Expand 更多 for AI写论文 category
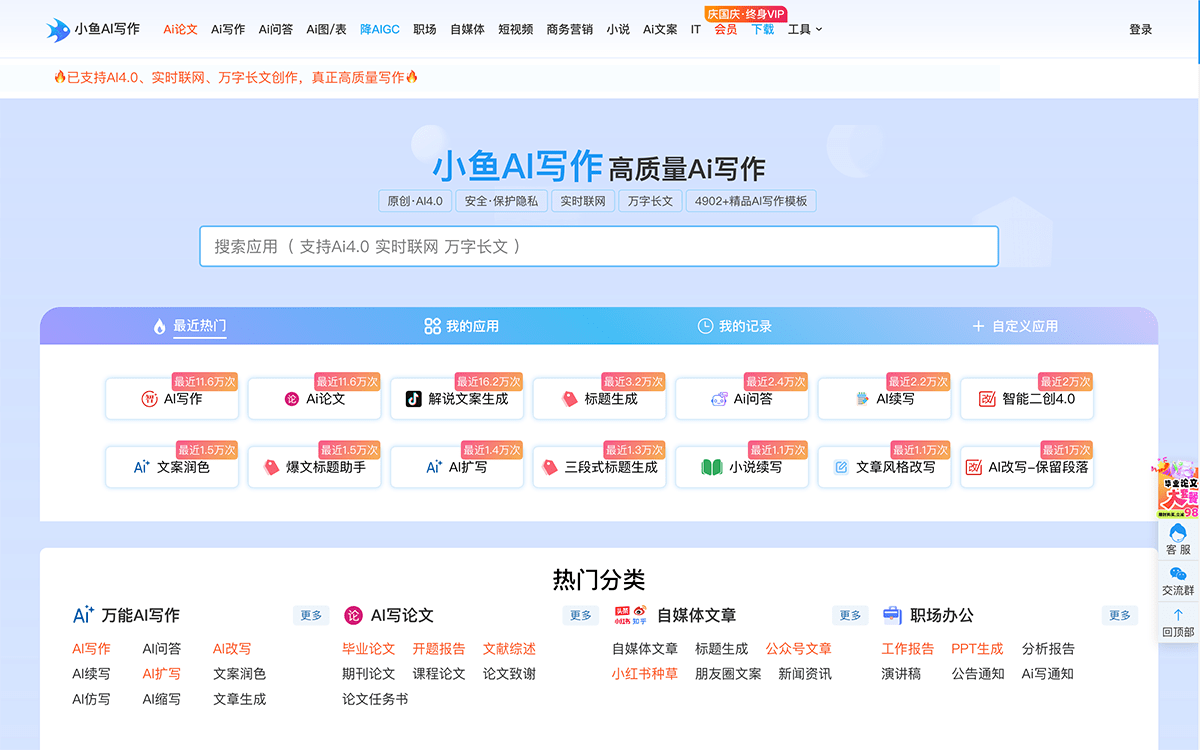This screenshot has height=750, width=1200. (581, 615)
